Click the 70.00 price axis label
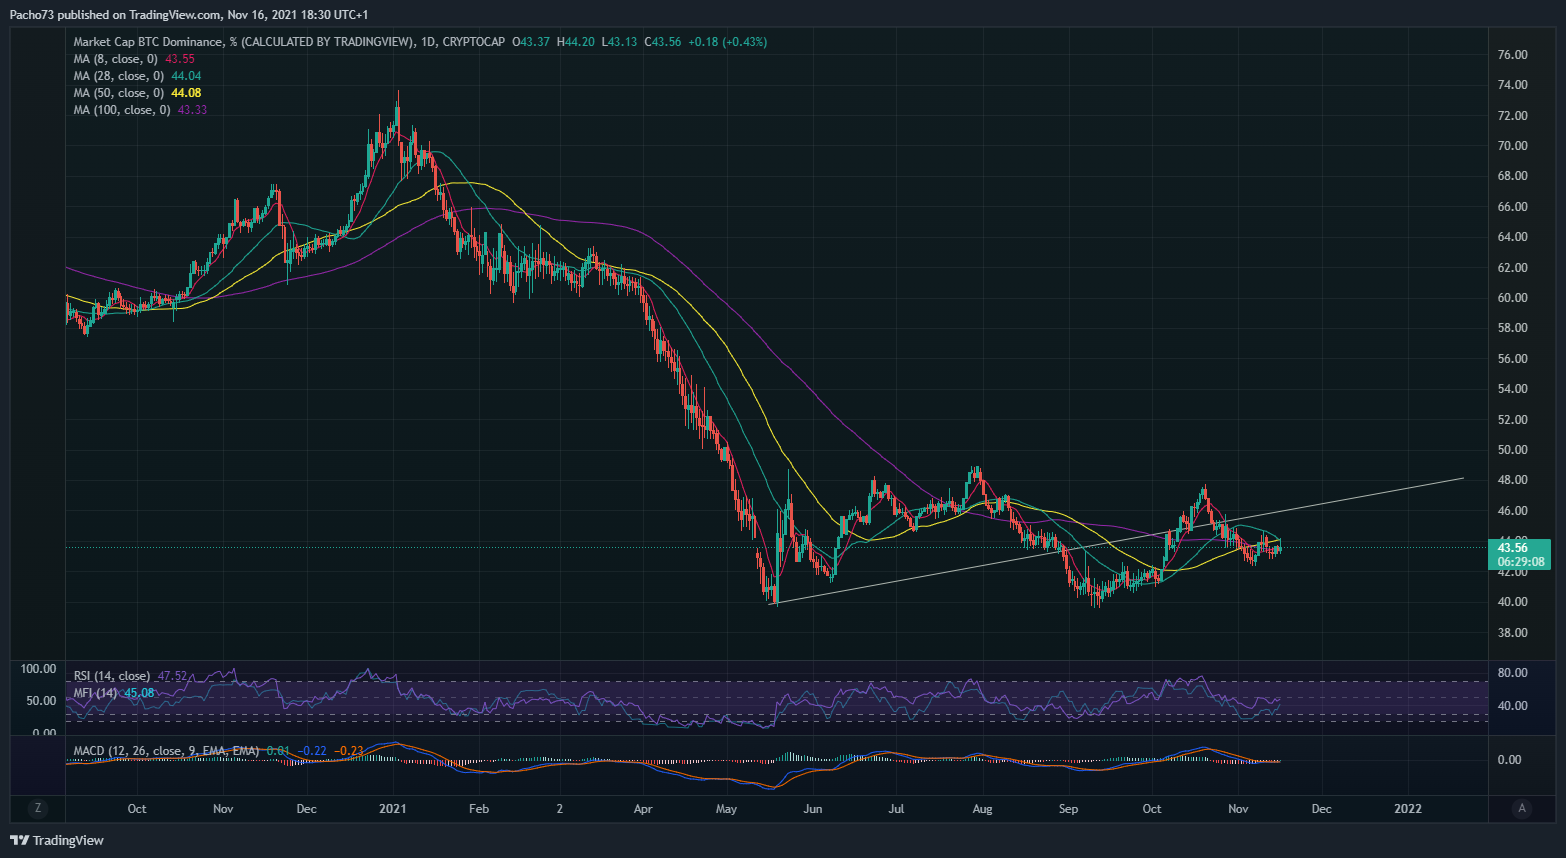The height and width of the screenshot is (858, 1566). (1512, 146)
